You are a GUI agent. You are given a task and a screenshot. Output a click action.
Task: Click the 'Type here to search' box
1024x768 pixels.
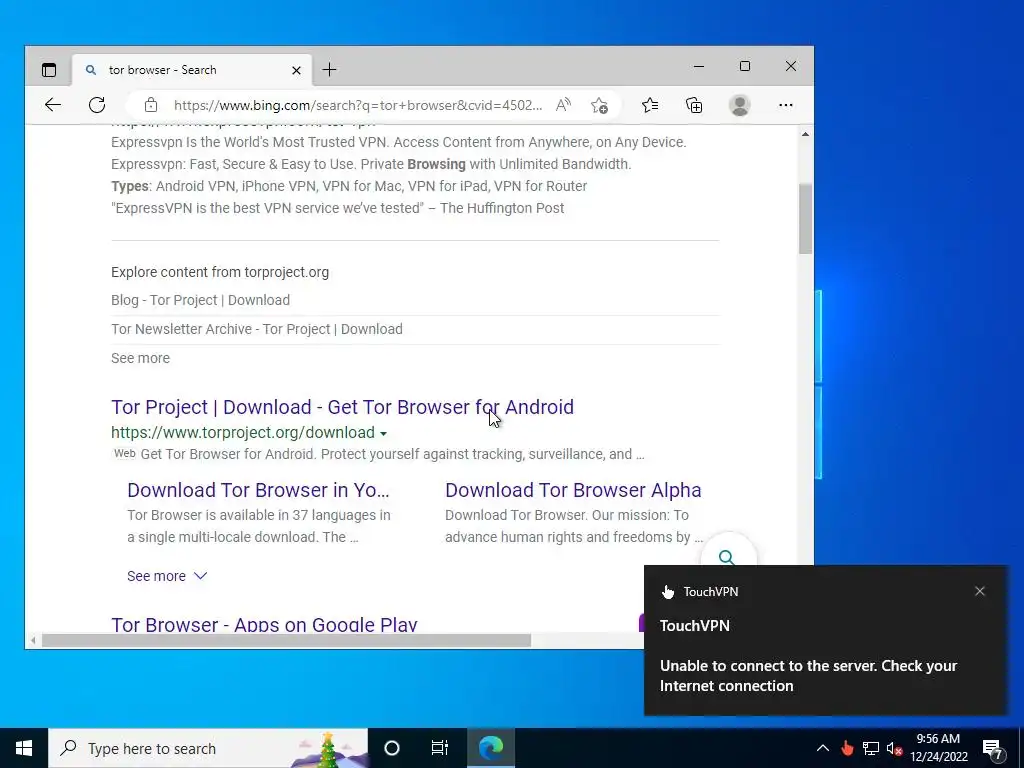tap(208, 748)
